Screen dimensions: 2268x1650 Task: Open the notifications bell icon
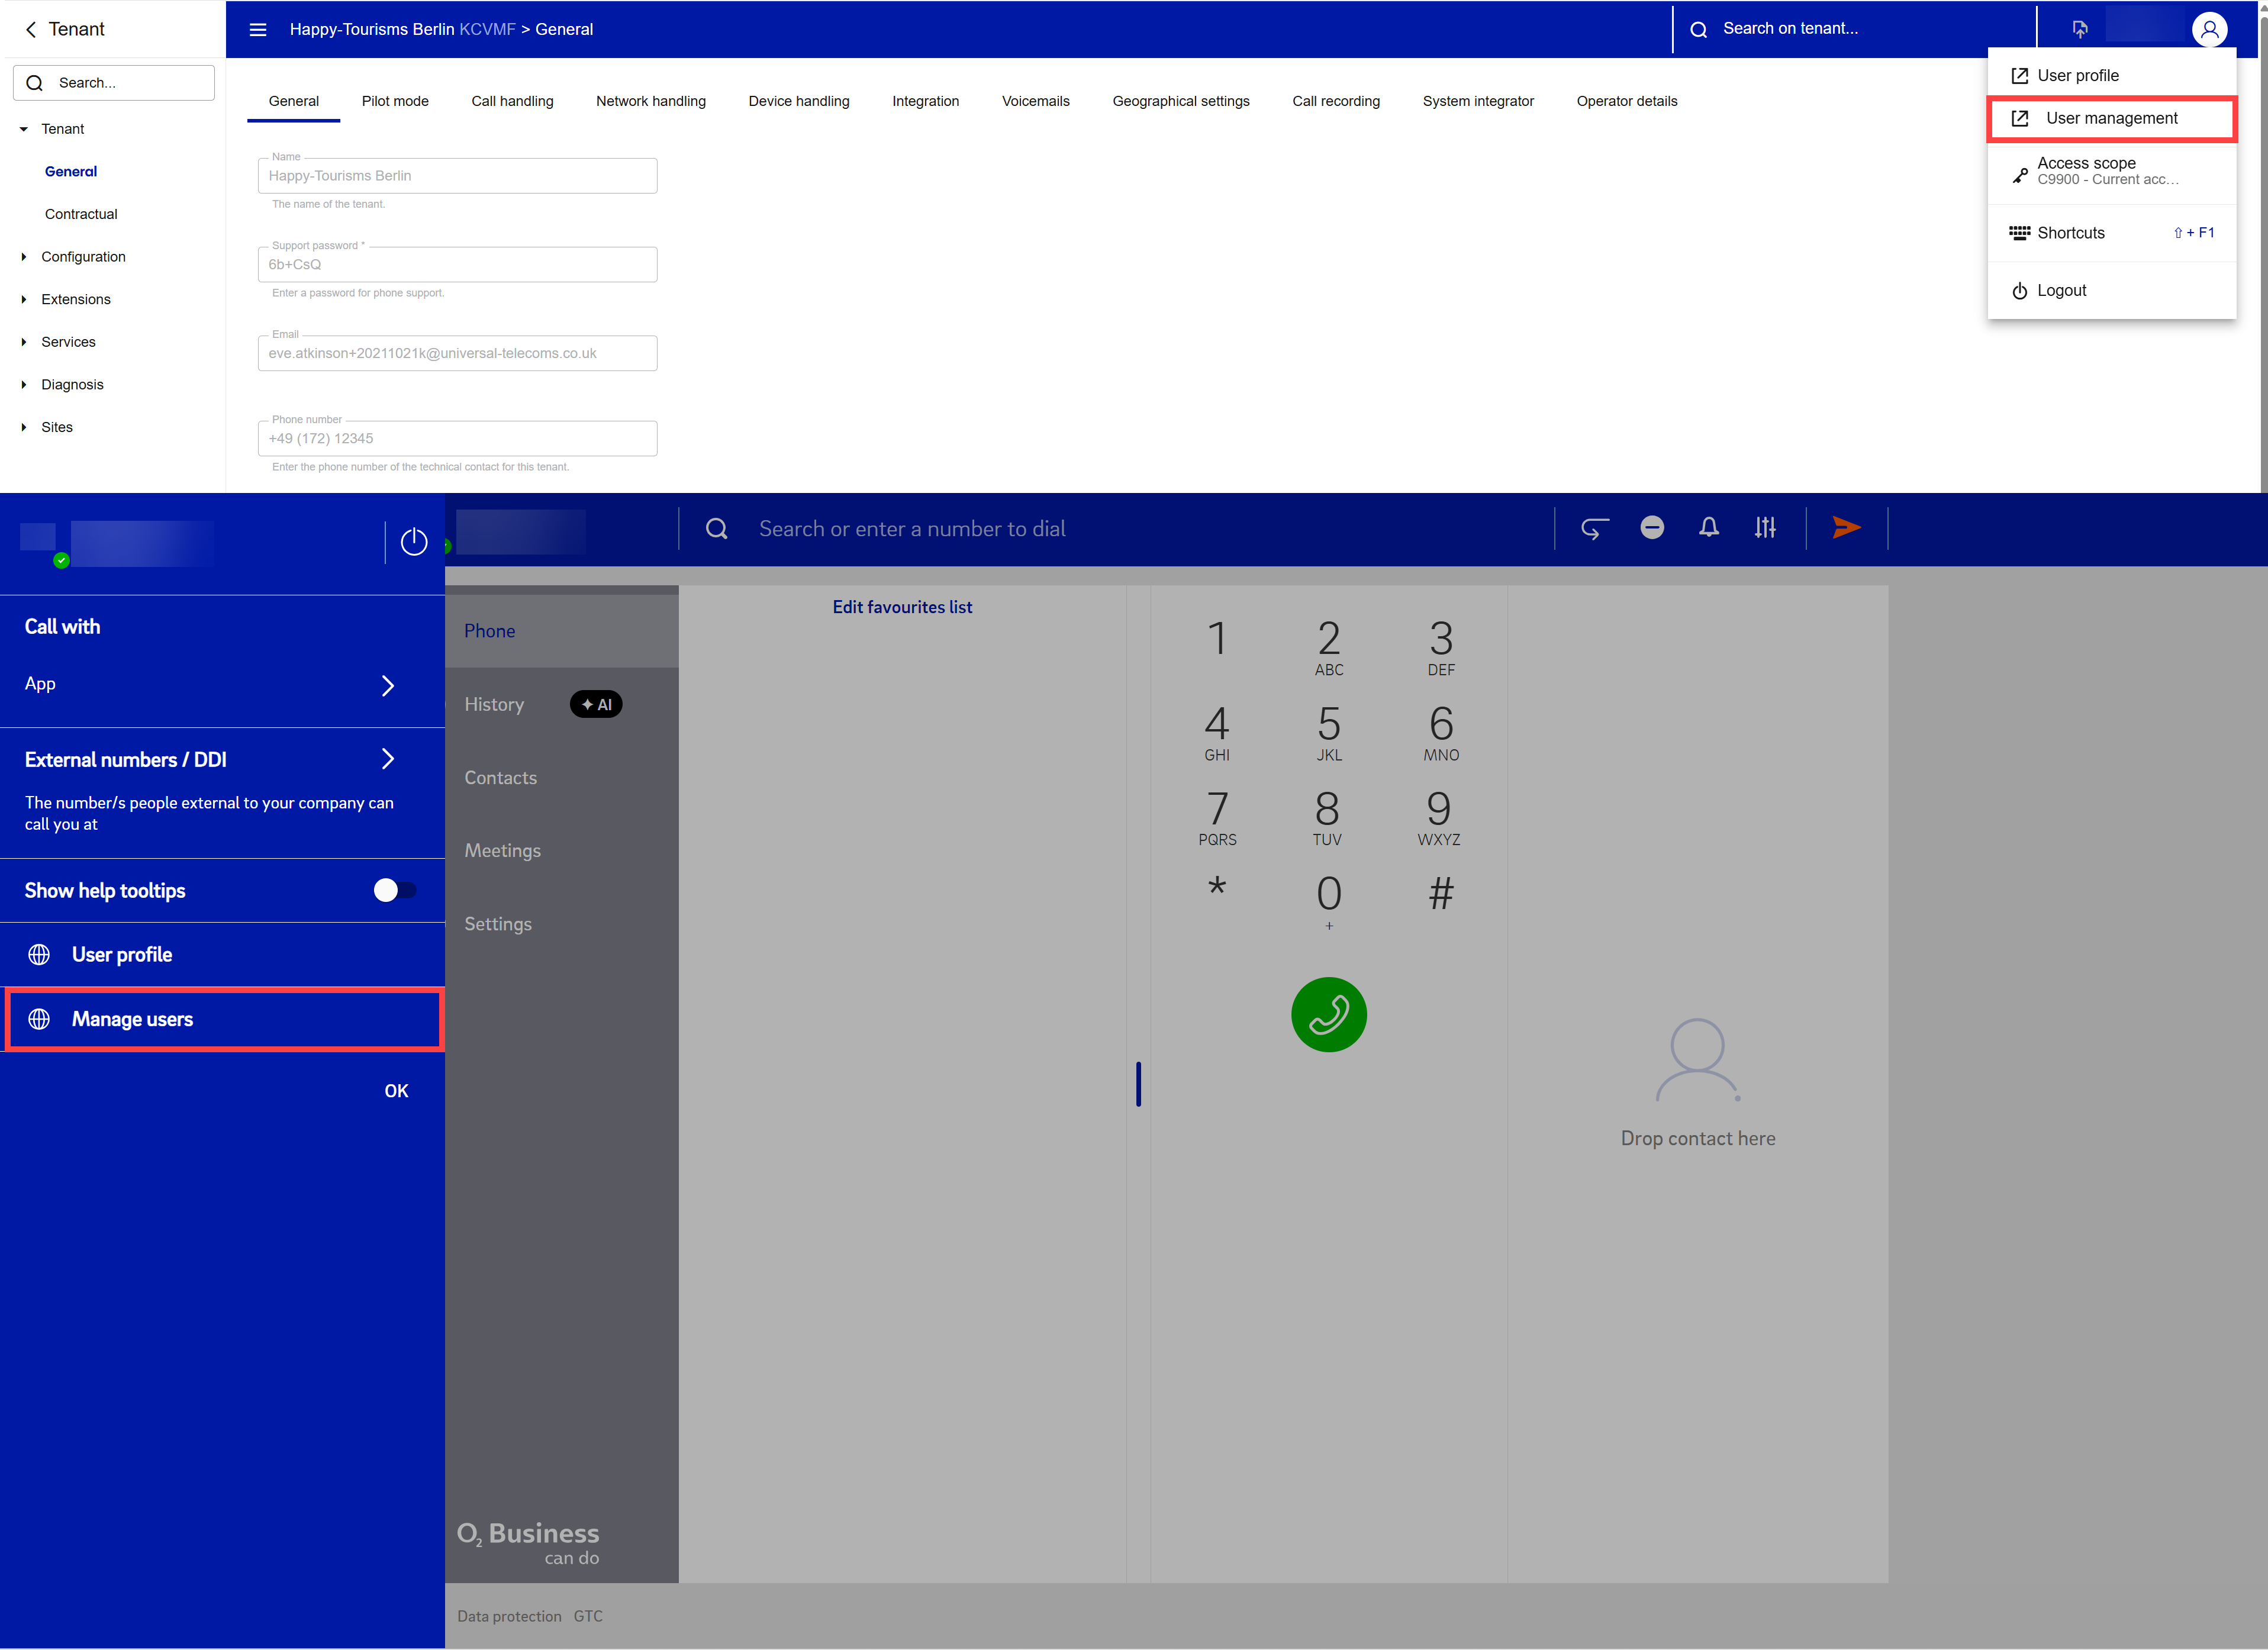tap(1708, 527)
